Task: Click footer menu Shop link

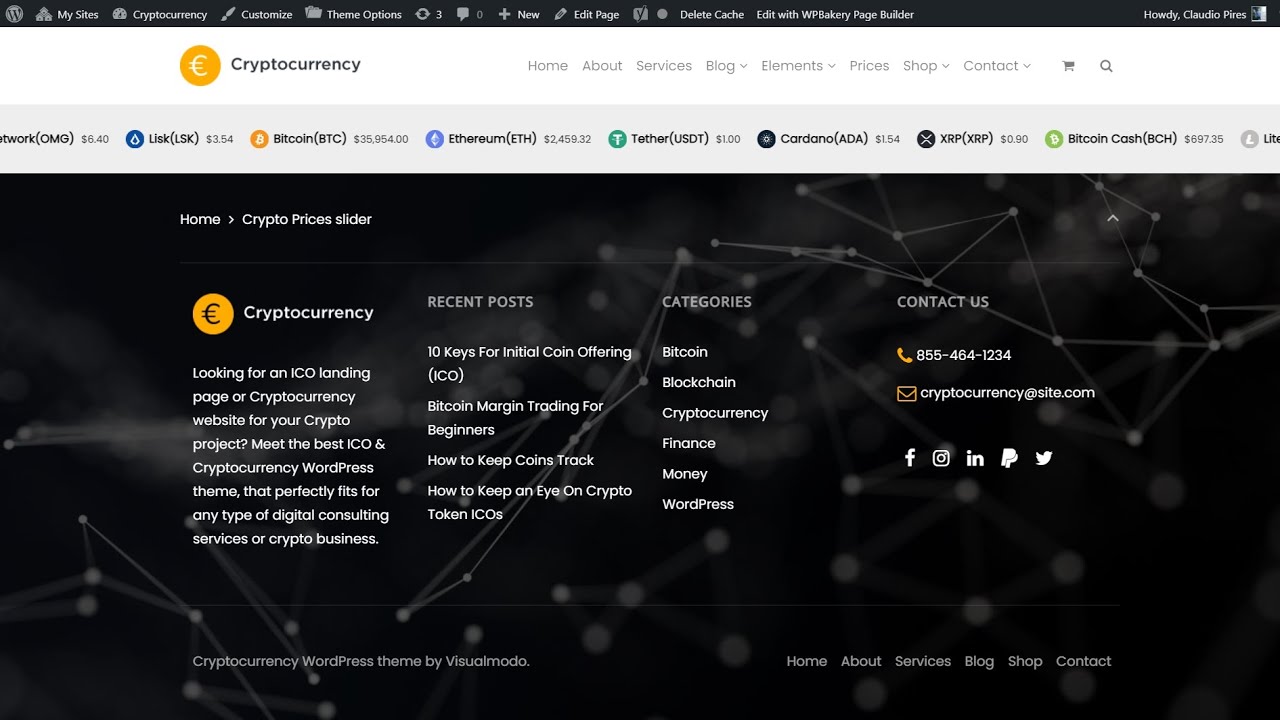Action: 1025,661
